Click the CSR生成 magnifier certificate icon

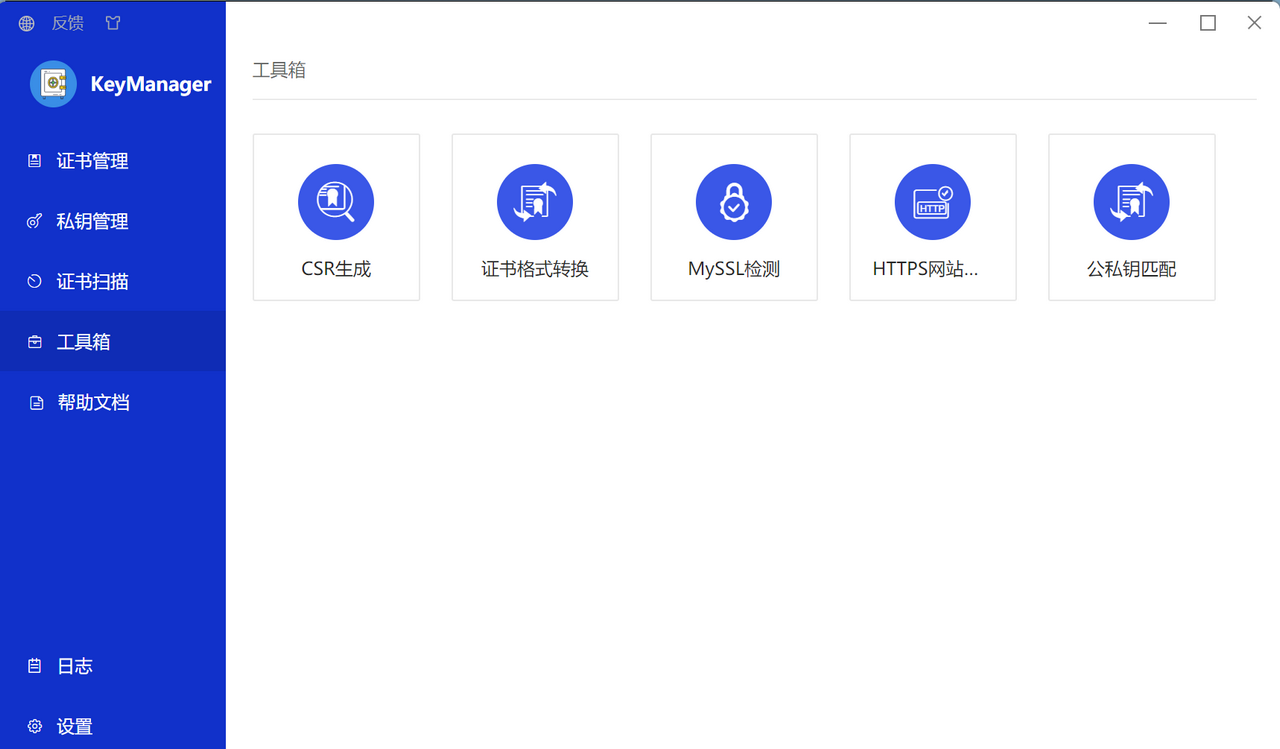(x=336, y=202)
